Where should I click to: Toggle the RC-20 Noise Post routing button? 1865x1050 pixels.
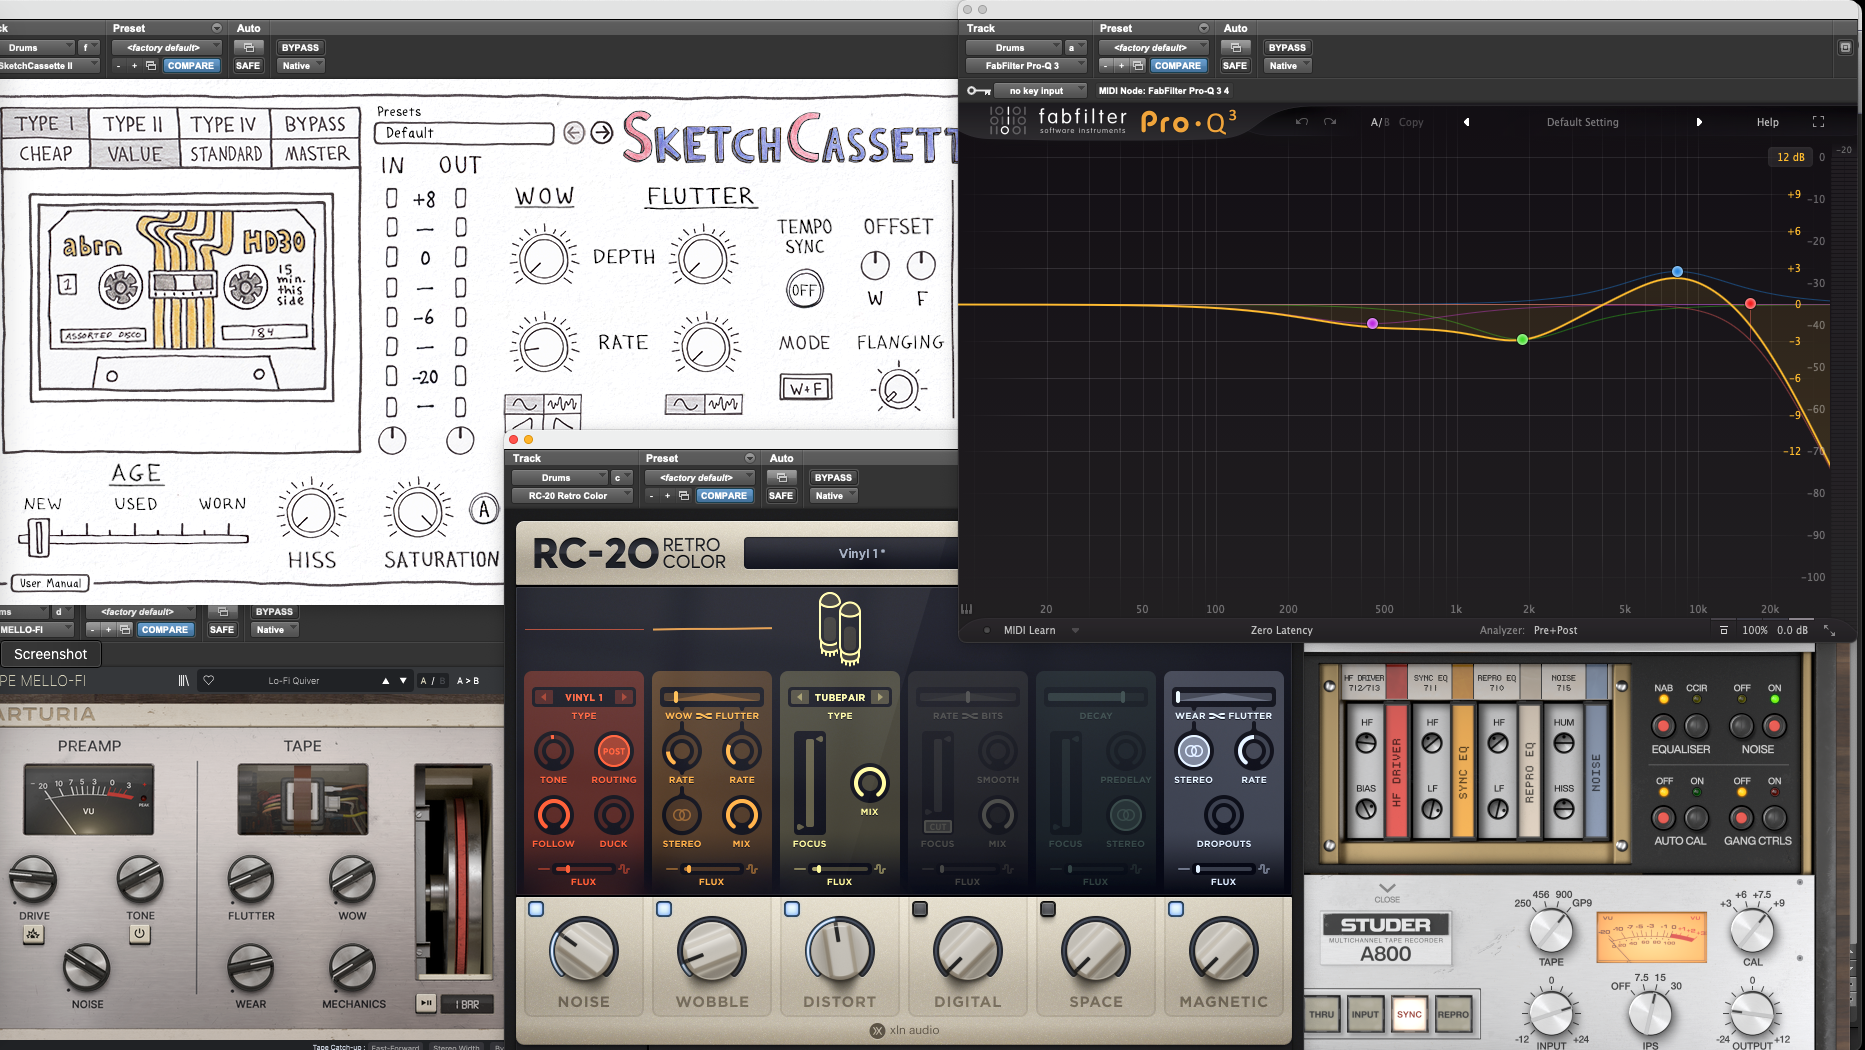click(x=613, y=751)
